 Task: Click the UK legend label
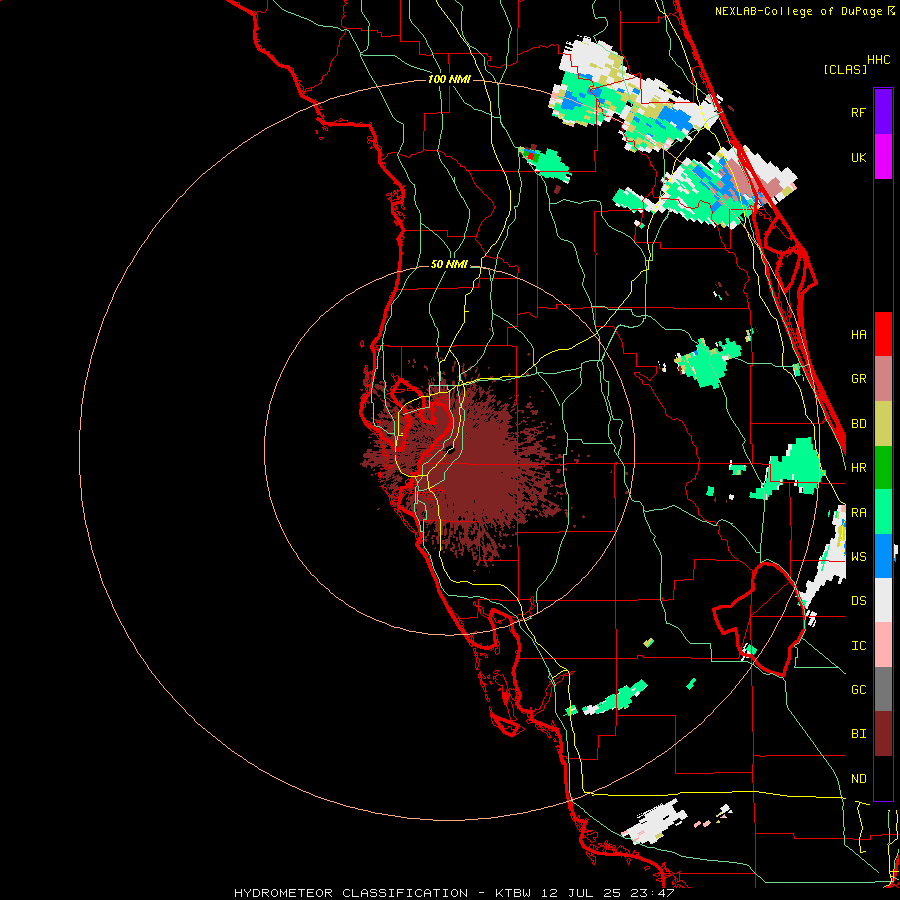[x=859, y=157]
